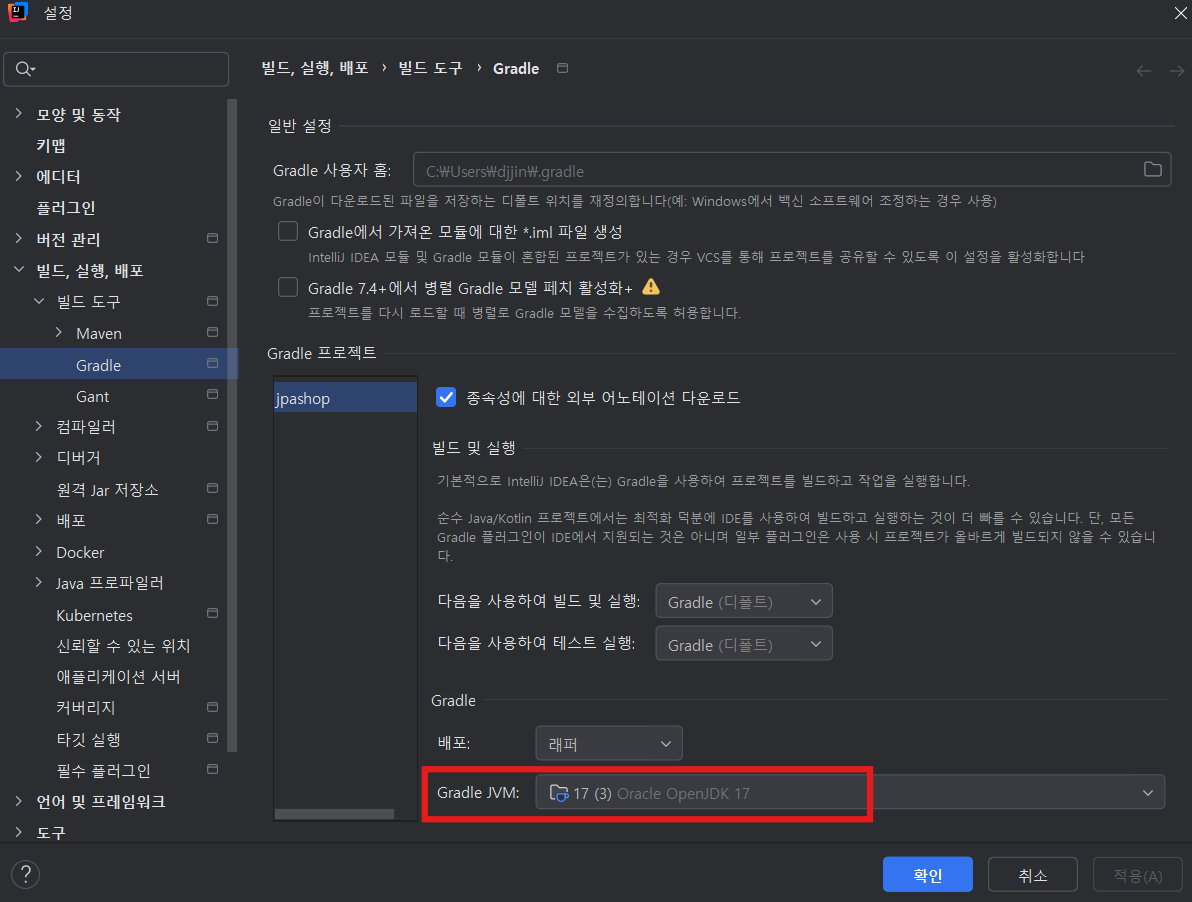Collapse the 빌드 도구 tree node
This screenshot has width=1192, height=902.
39,301
